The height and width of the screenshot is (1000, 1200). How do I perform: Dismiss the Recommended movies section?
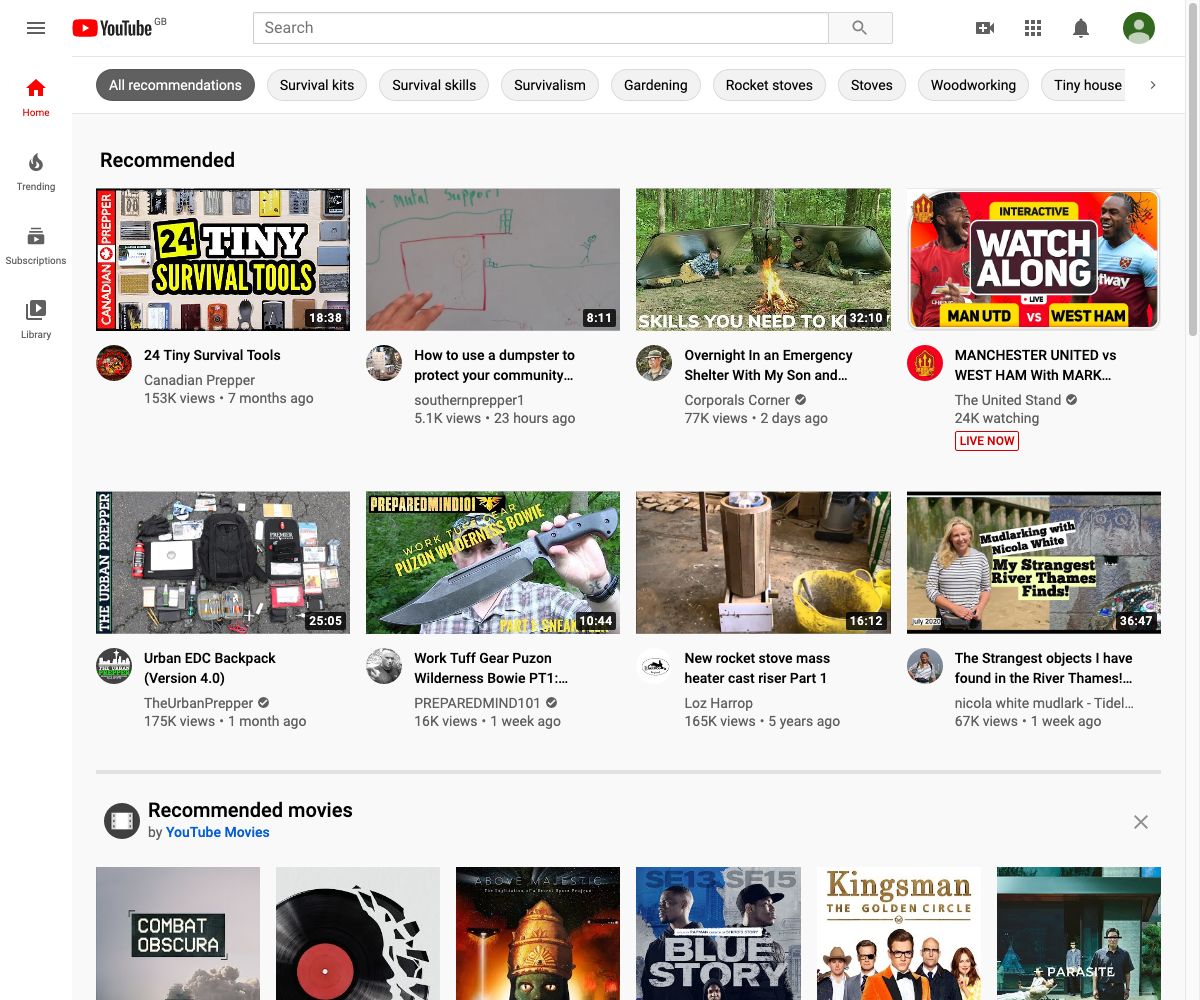1141,822
